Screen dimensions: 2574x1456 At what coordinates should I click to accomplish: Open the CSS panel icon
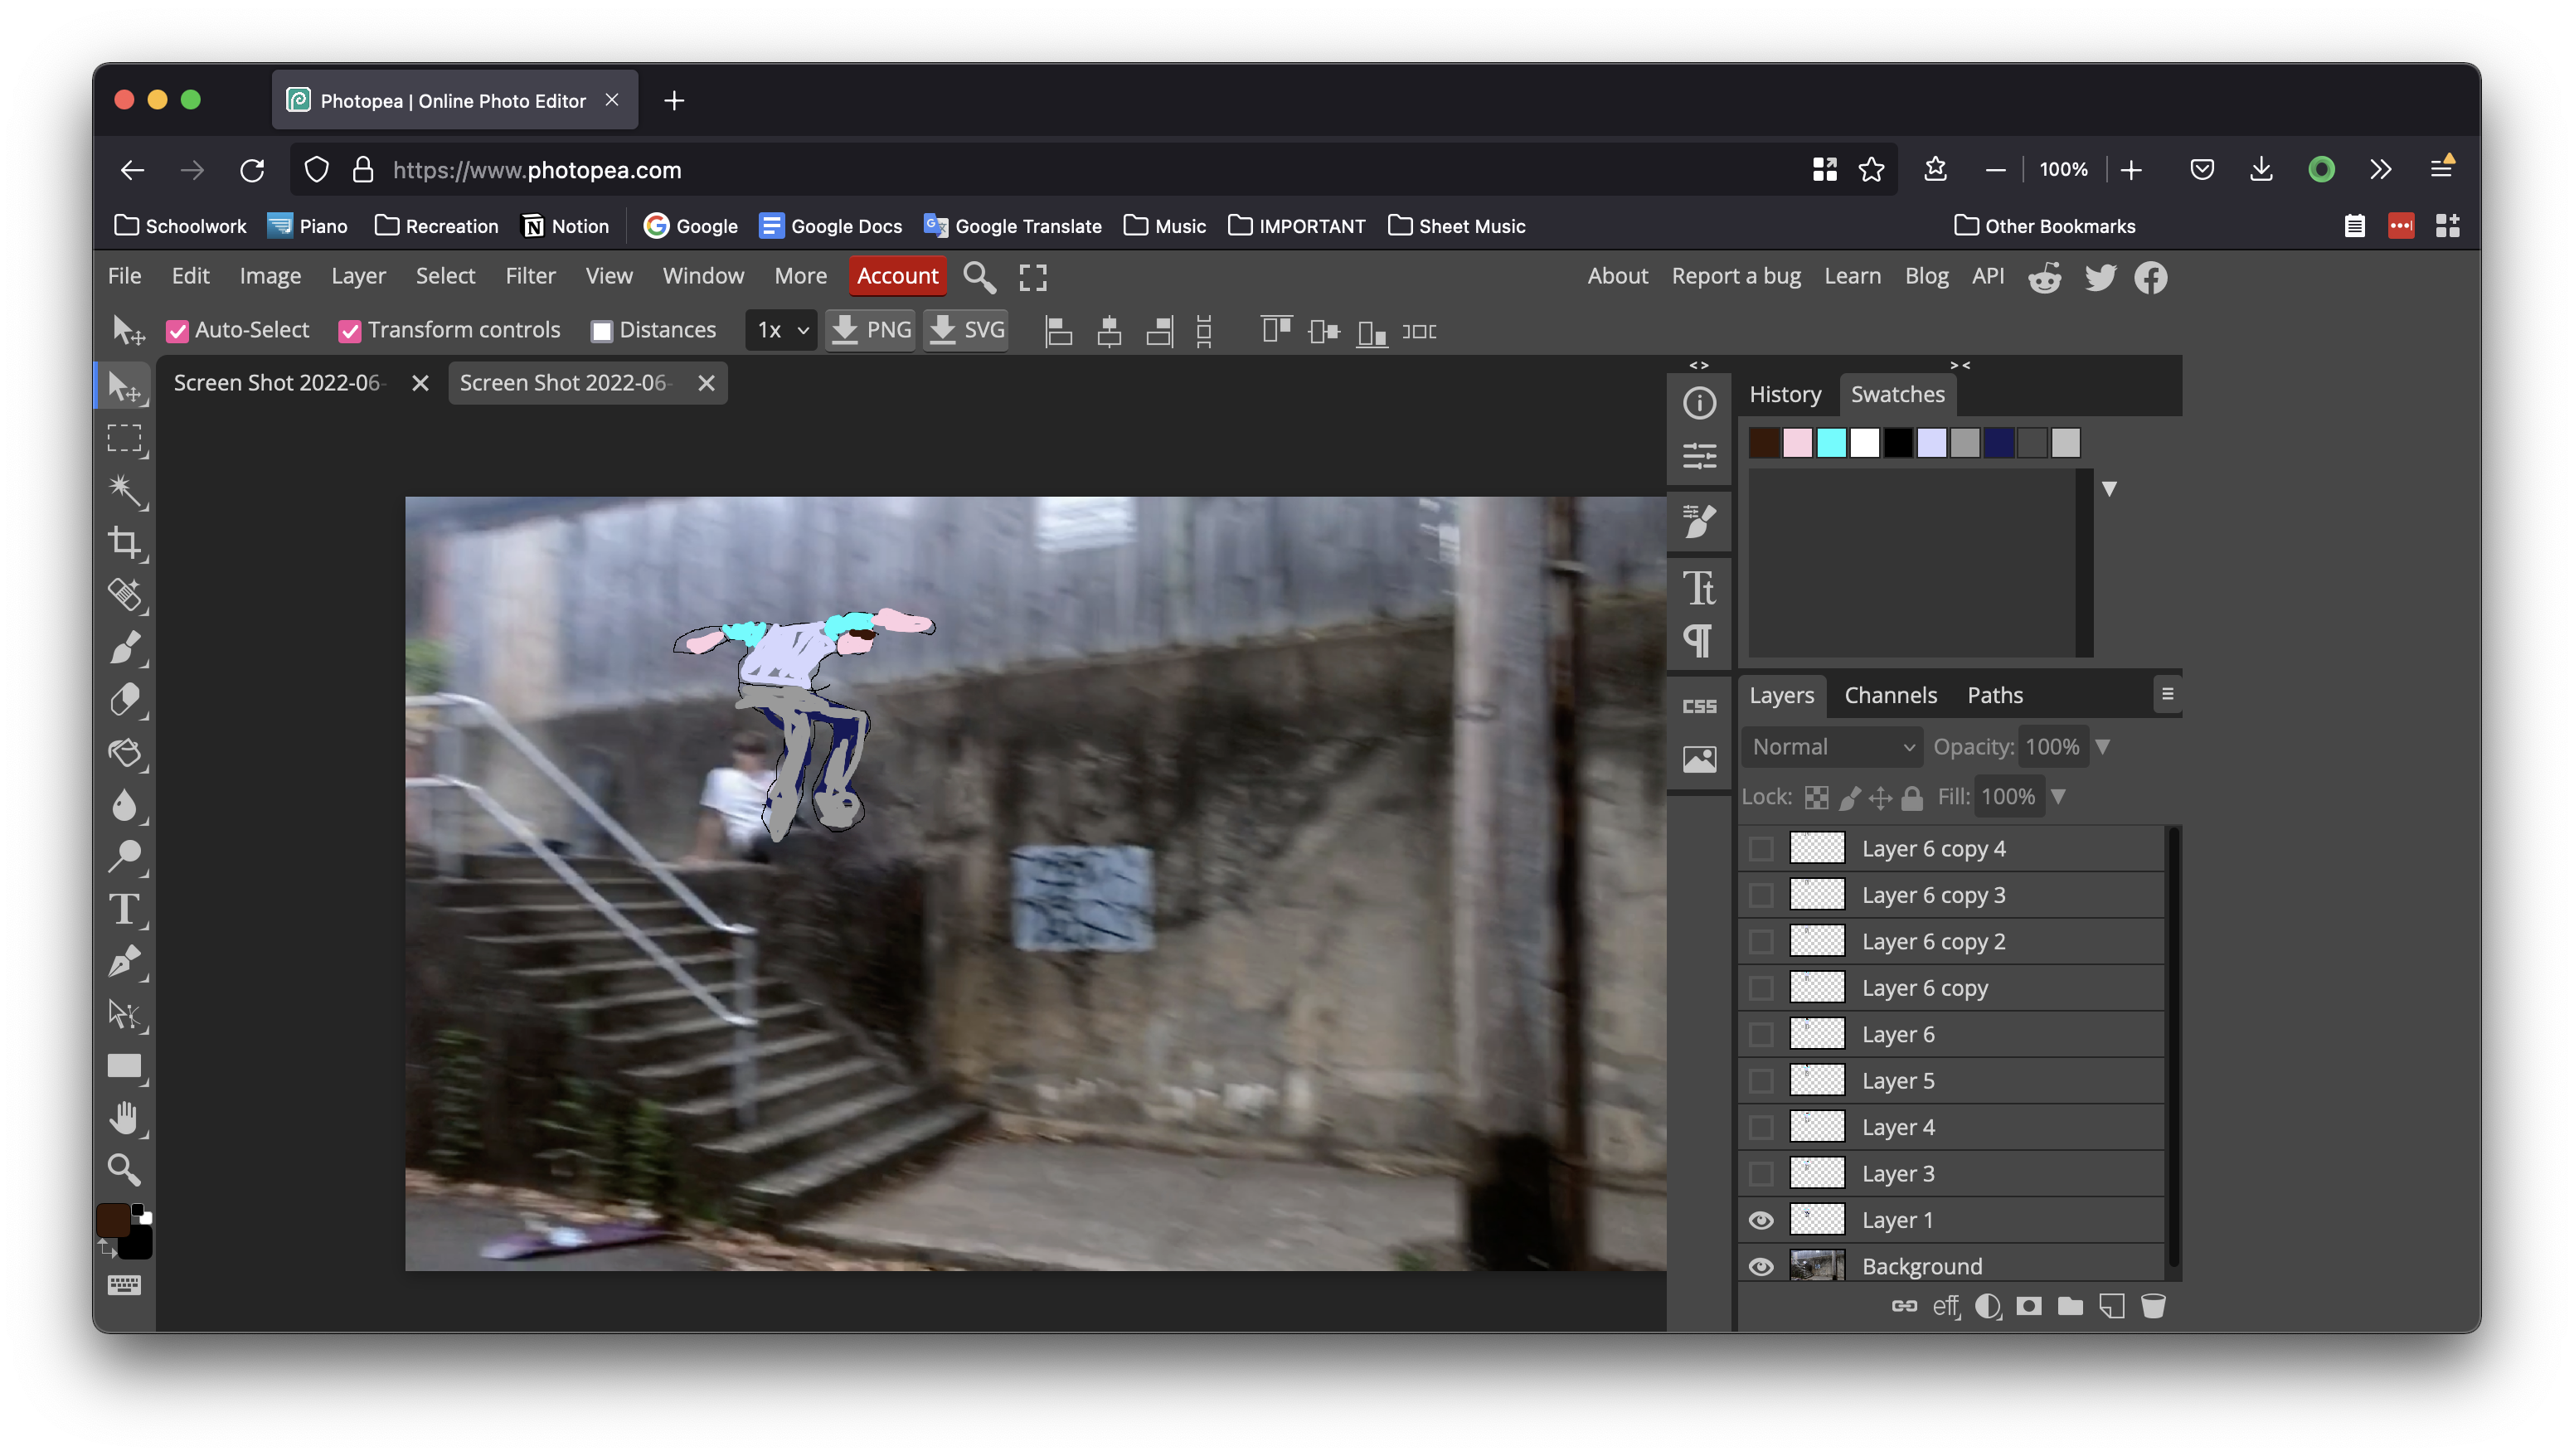pyautogui.click(x=1699, y=707)
